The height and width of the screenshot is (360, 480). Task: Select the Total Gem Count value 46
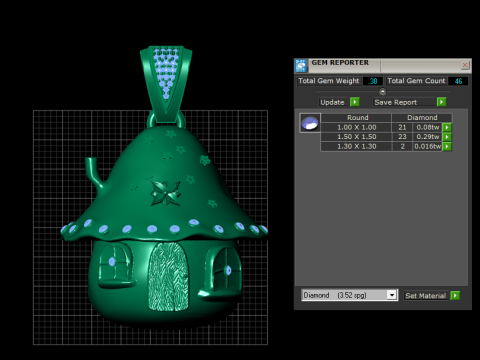pyautogui.click(x=458, y=81)
